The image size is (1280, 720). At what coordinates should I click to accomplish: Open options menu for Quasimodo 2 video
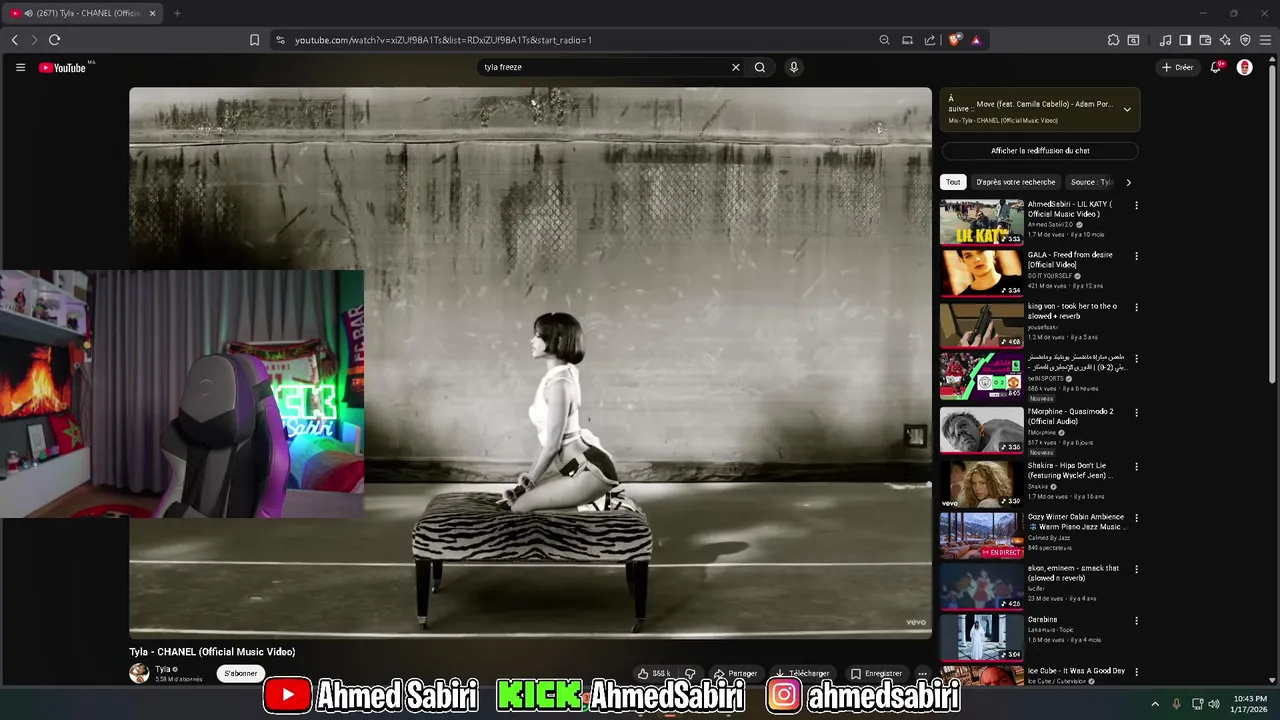[x=1136, y=413]
